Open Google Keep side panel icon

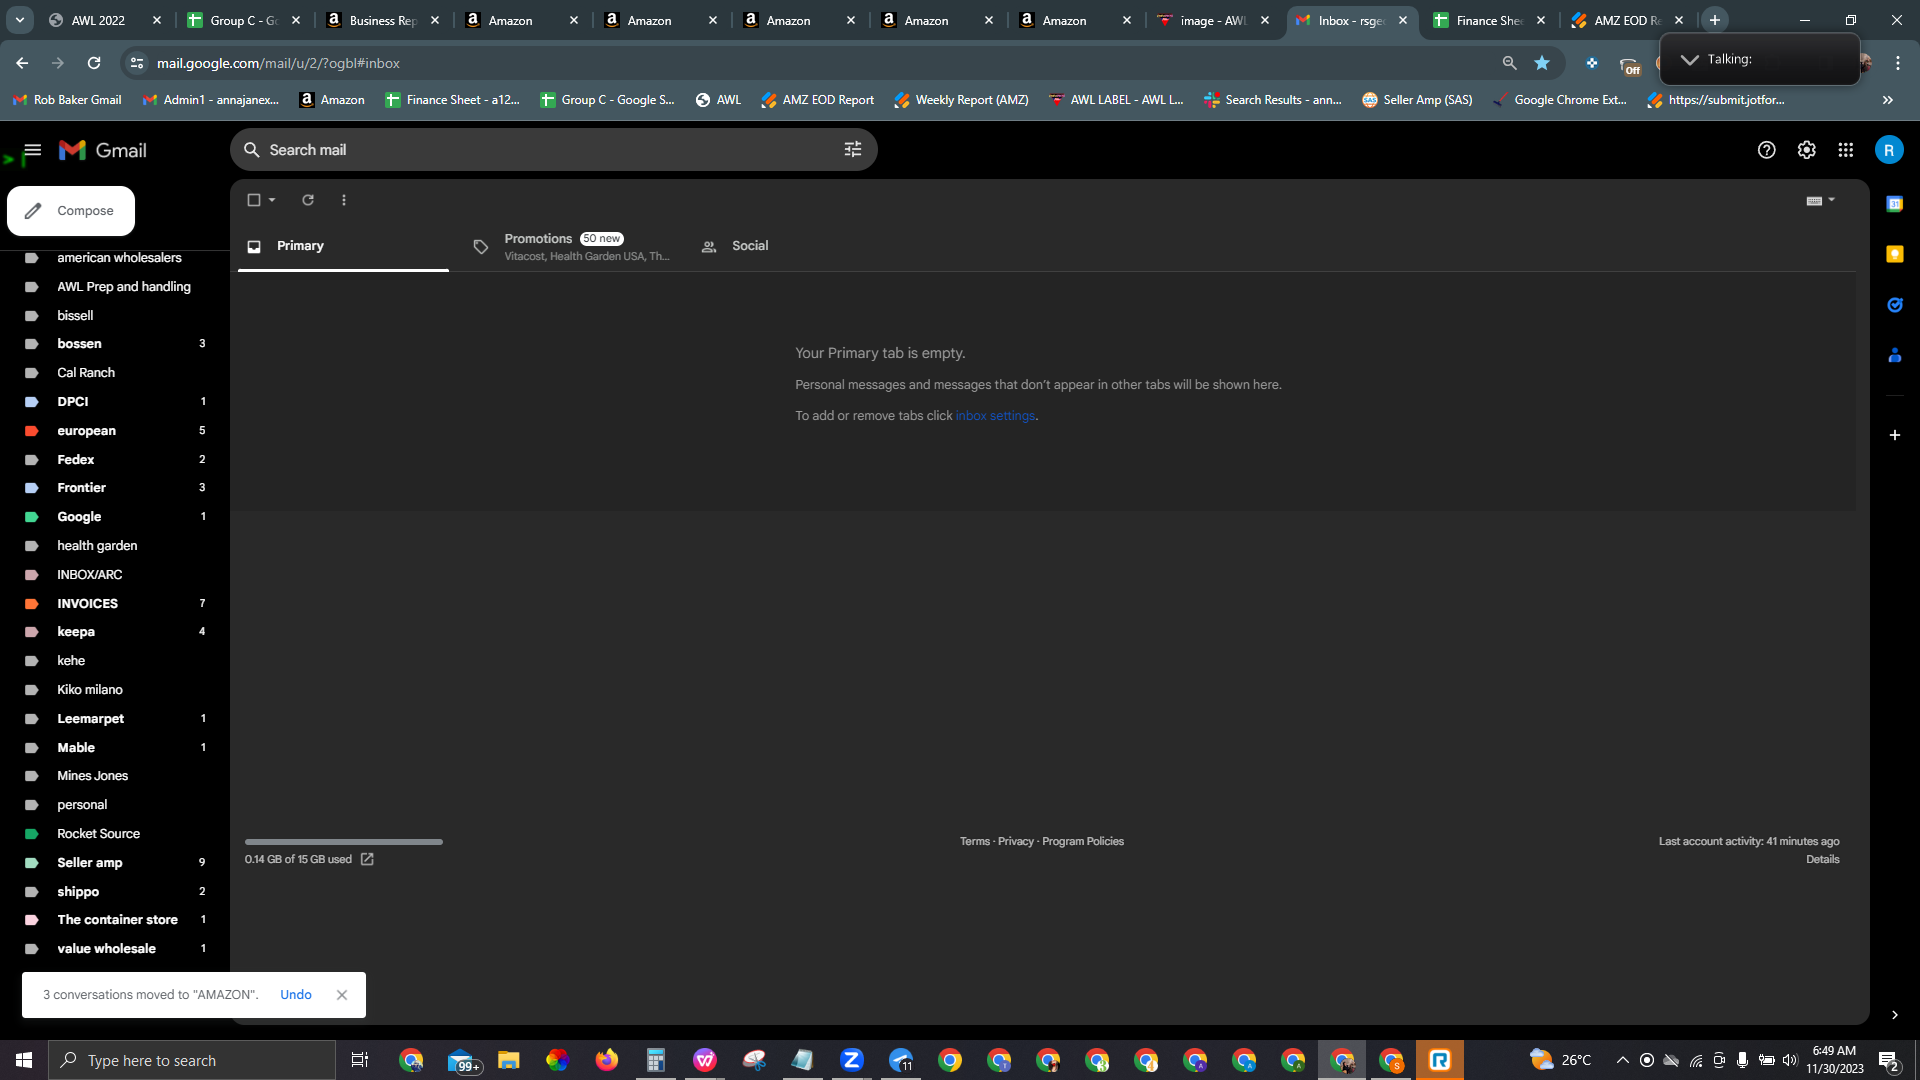pyautogui.click(x=1894, y=254)
